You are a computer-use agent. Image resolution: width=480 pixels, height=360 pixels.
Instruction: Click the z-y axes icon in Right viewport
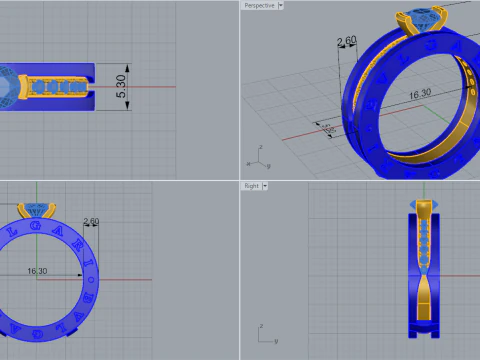pos(268,334)
